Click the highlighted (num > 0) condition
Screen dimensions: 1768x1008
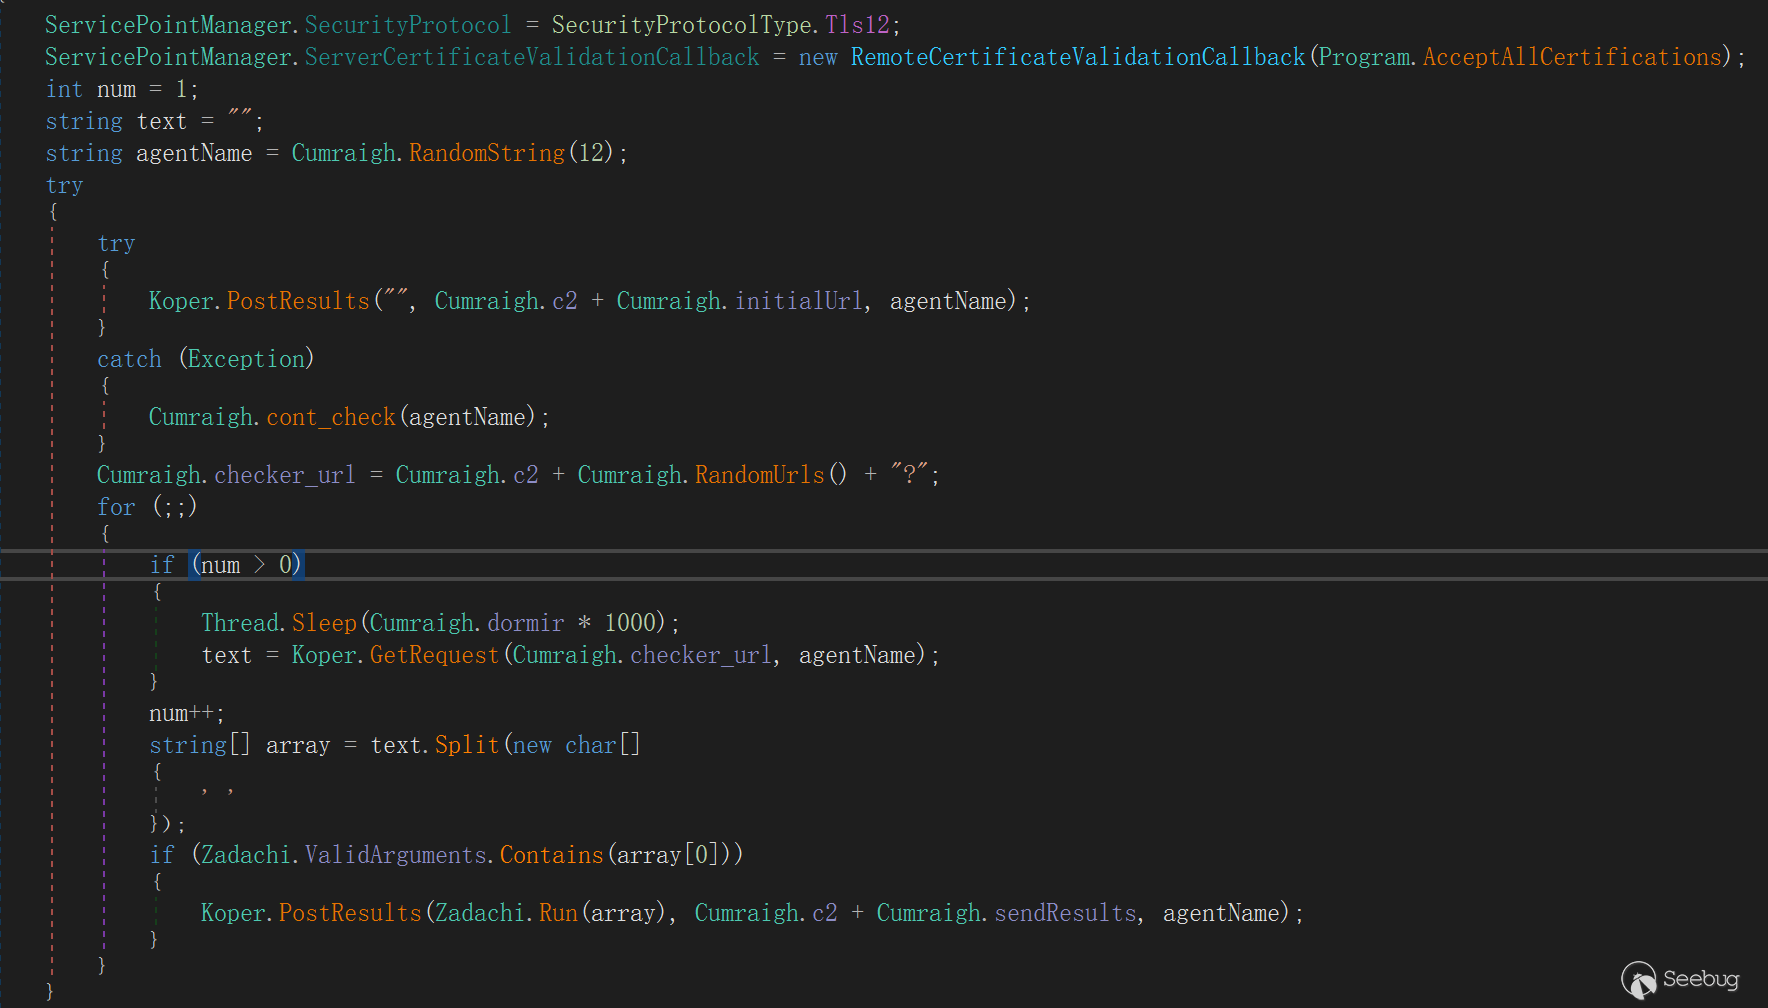[247, 565]
